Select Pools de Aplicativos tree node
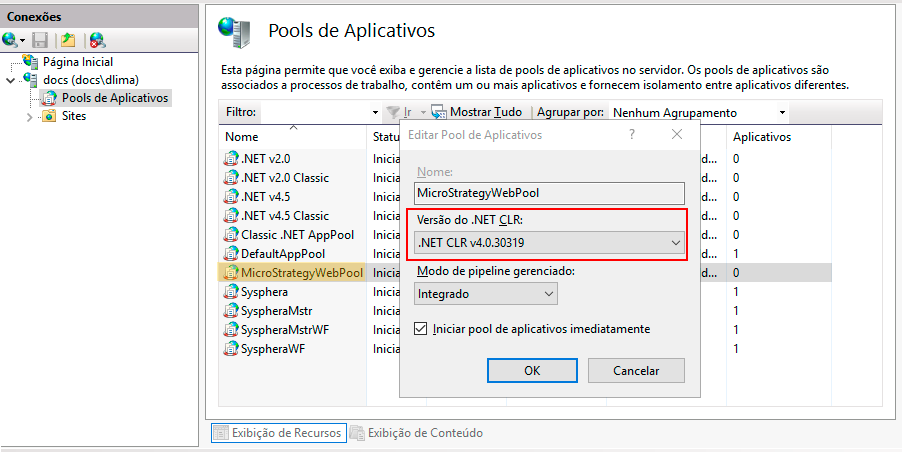 click(x=115, y=98)
